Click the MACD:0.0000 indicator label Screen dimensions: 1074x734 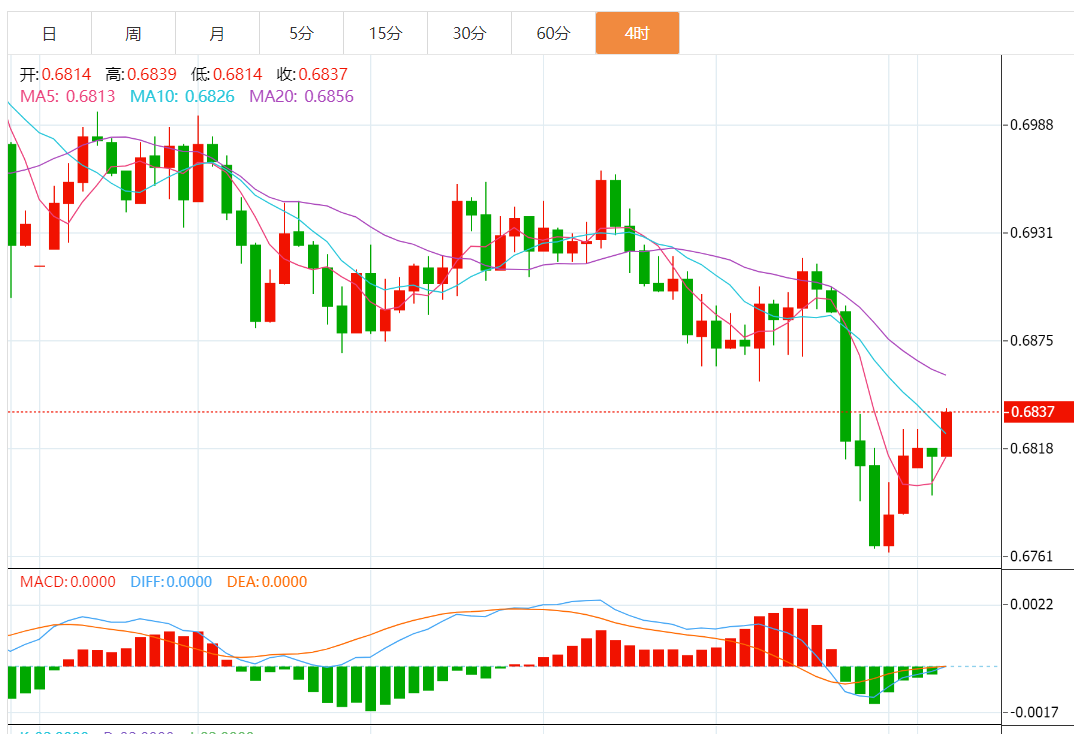[68, 582]
